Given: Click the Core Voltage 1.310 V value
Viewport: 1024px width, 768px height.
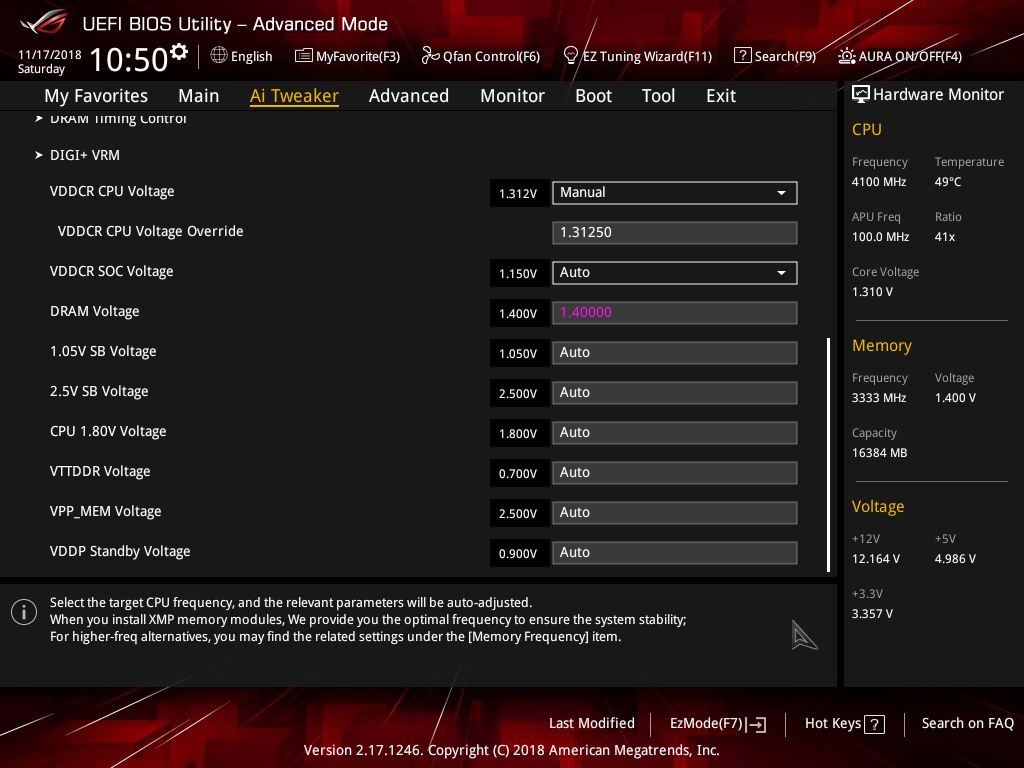Looking at the screenshot, I should click(872, 292).
